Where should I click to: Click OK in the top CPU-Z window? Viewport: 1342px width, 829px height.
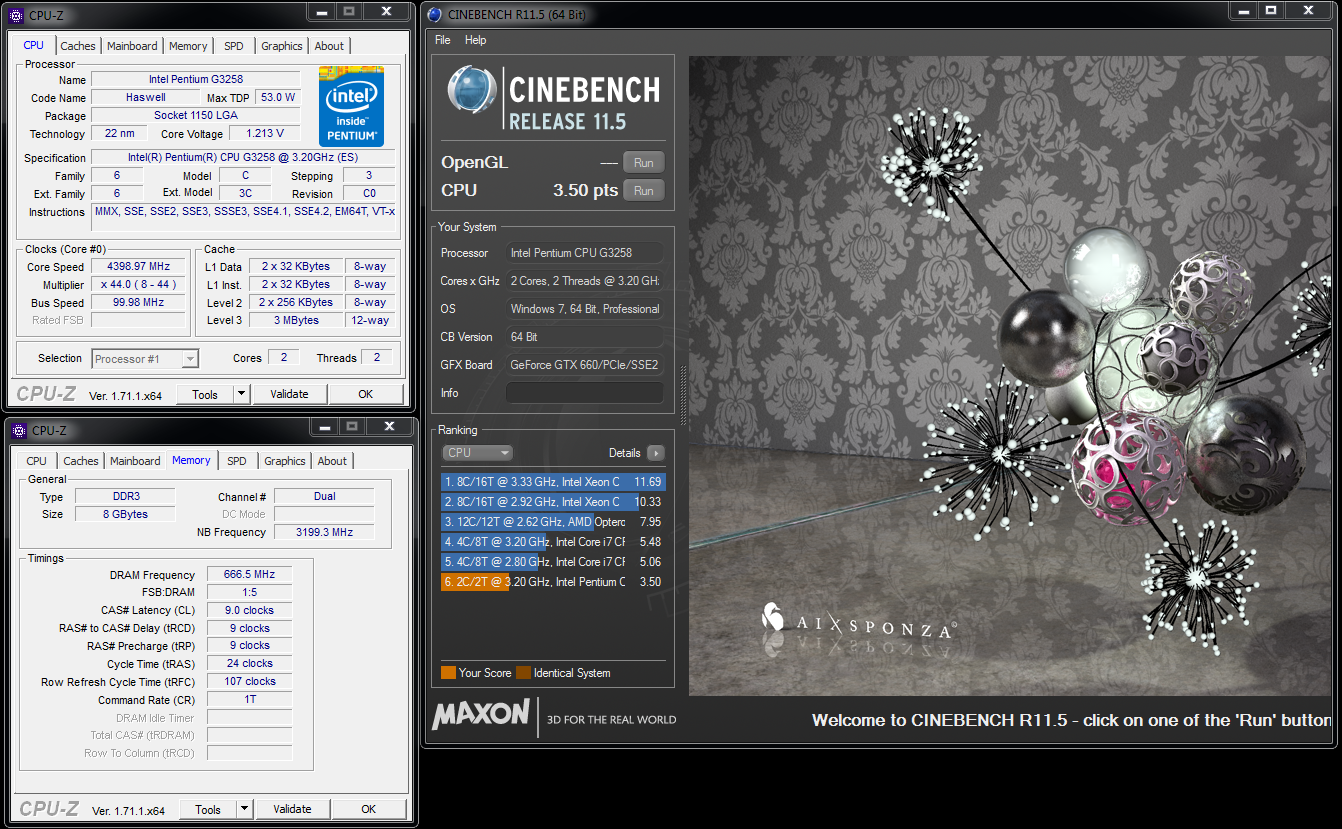pos(366,394)
